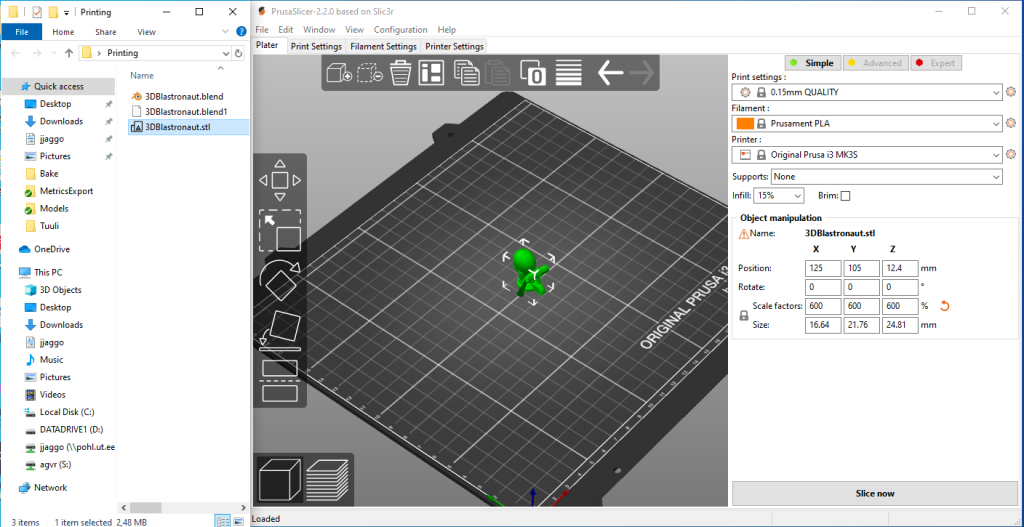Viewport: 1024px width, 527px height.
Task: Open the Edit menu
Action: click(x=285, y=29)
